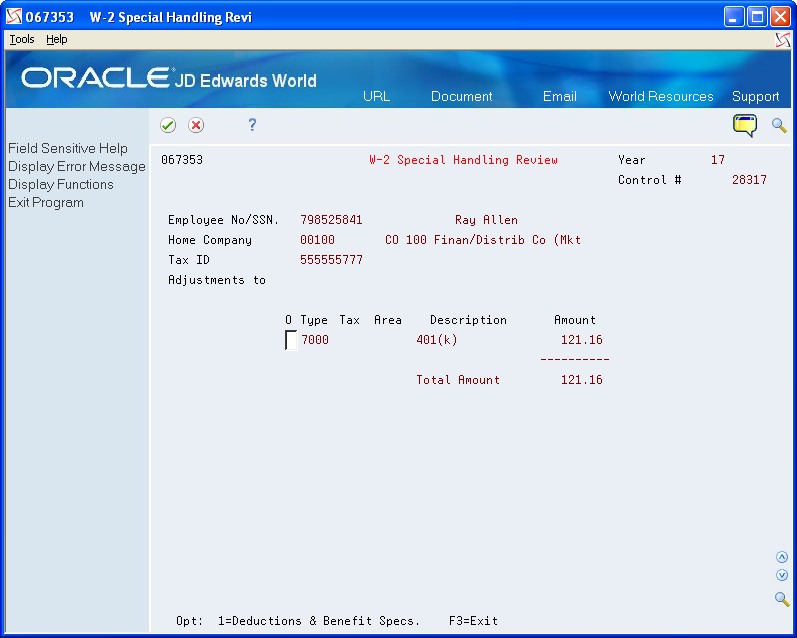
Task: Click CO 100 Finan/Distrib Co company name
Action: 483,240
